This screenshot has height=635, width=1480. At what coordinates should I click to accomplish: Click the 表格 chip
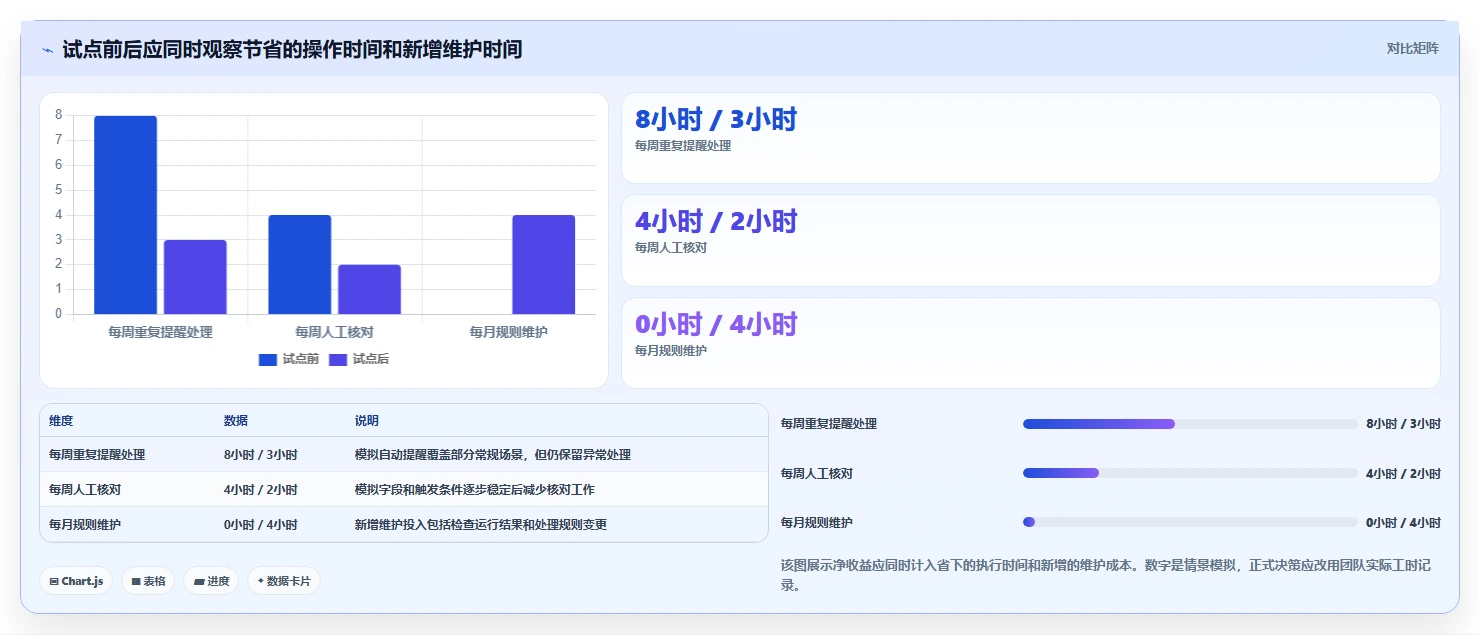tap(148, 581)
